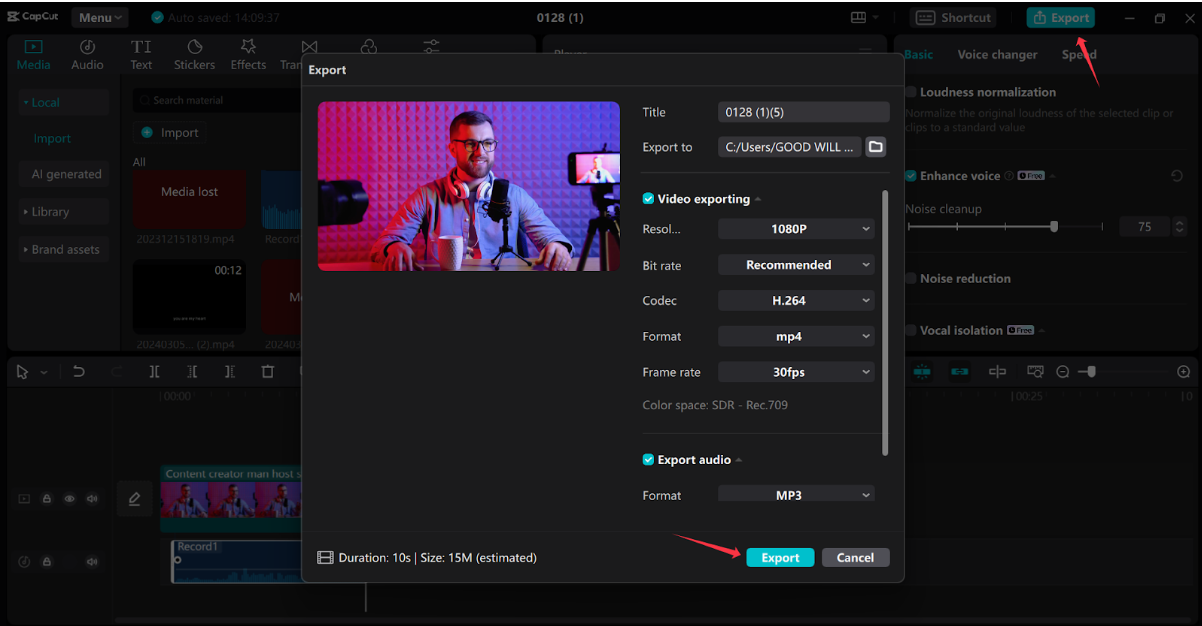
Task: Mute the video track audio
Action: click(x=92, y=498)
